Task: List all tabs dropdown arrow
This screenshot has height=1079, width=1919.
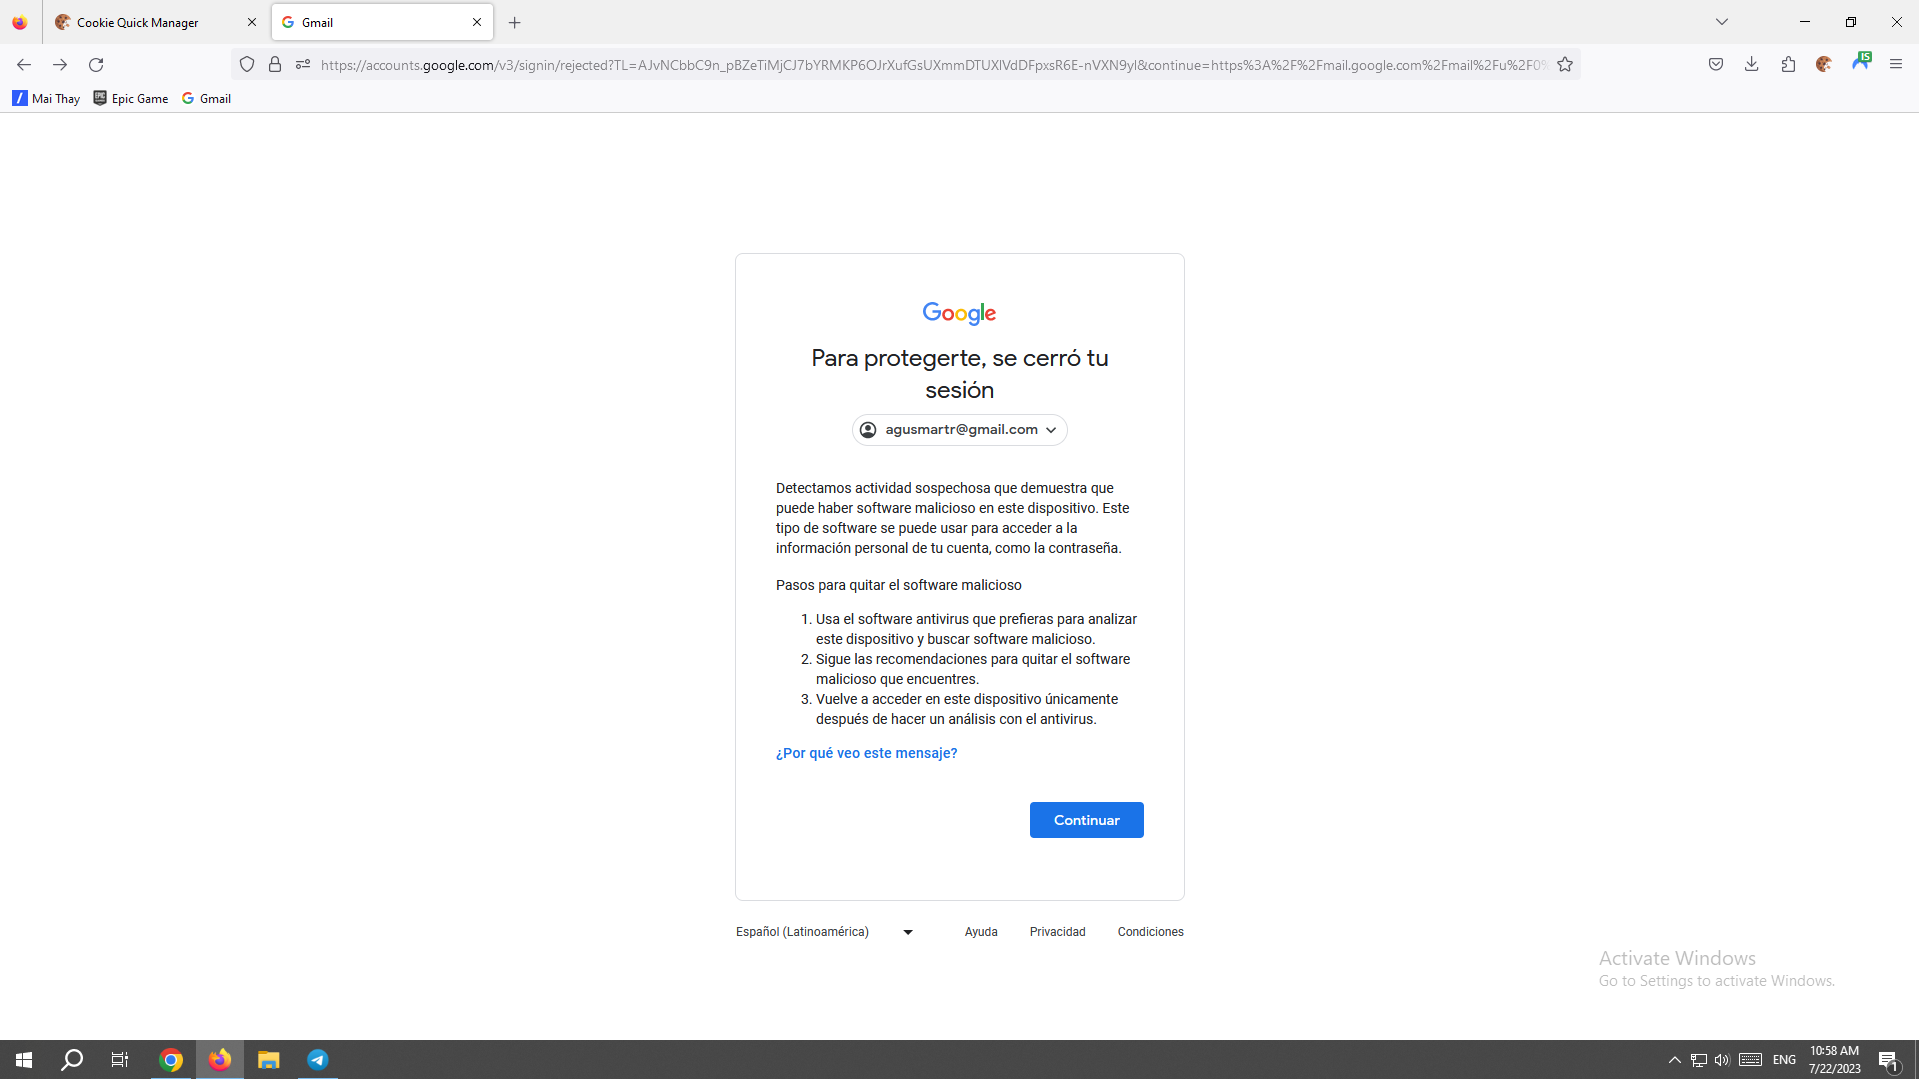Action: pyautogui.click(x=1722, y=22)
